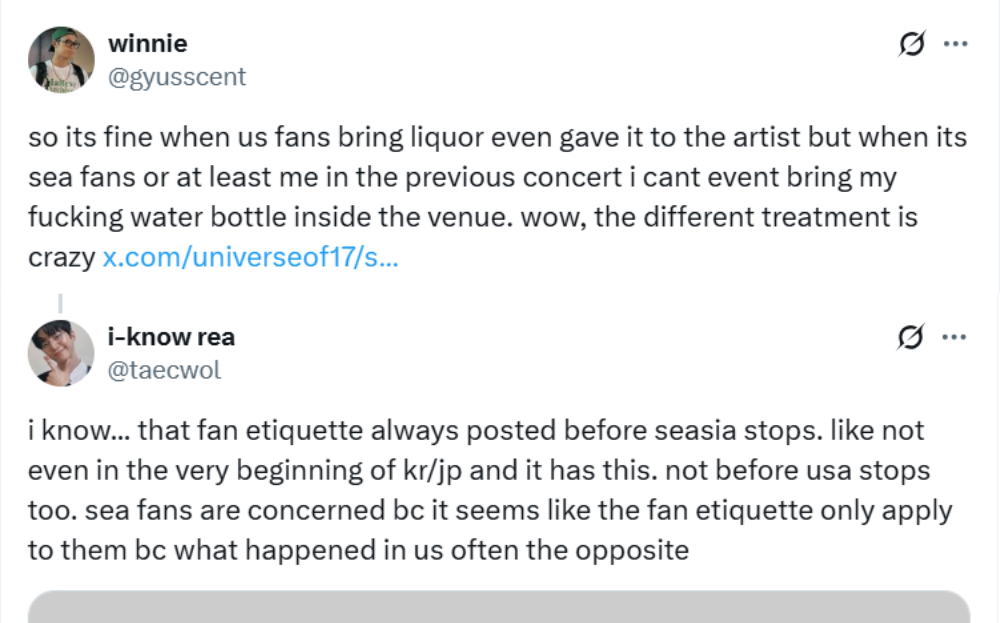
Task: Open Grok actions on i-know rea's post
Action: click(911, 338)
